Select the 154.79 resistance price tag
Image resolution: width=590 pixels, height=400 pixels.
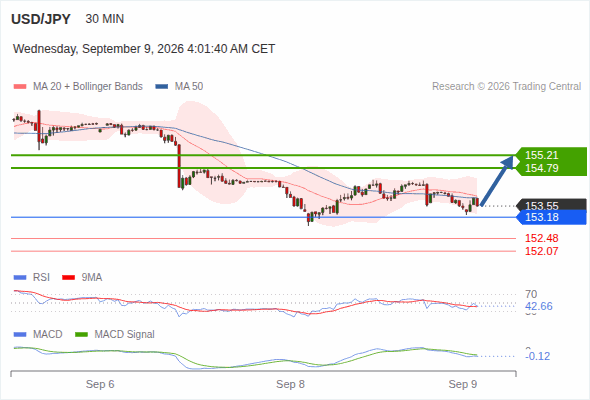point(542,168)
